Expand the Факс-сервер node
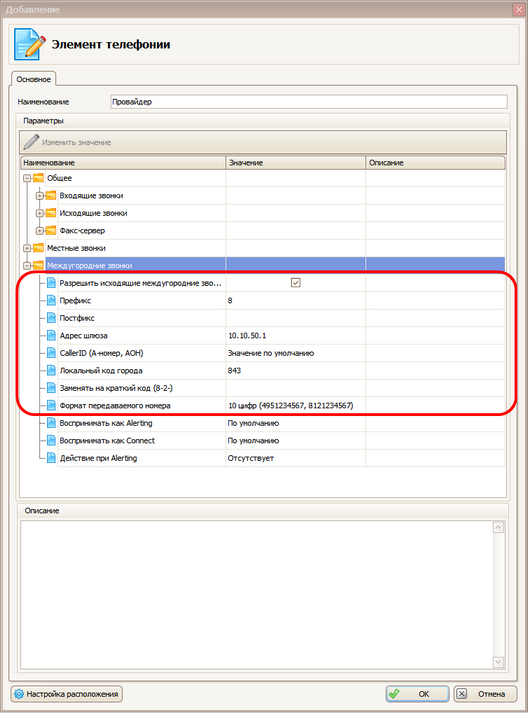 point(40,231)
